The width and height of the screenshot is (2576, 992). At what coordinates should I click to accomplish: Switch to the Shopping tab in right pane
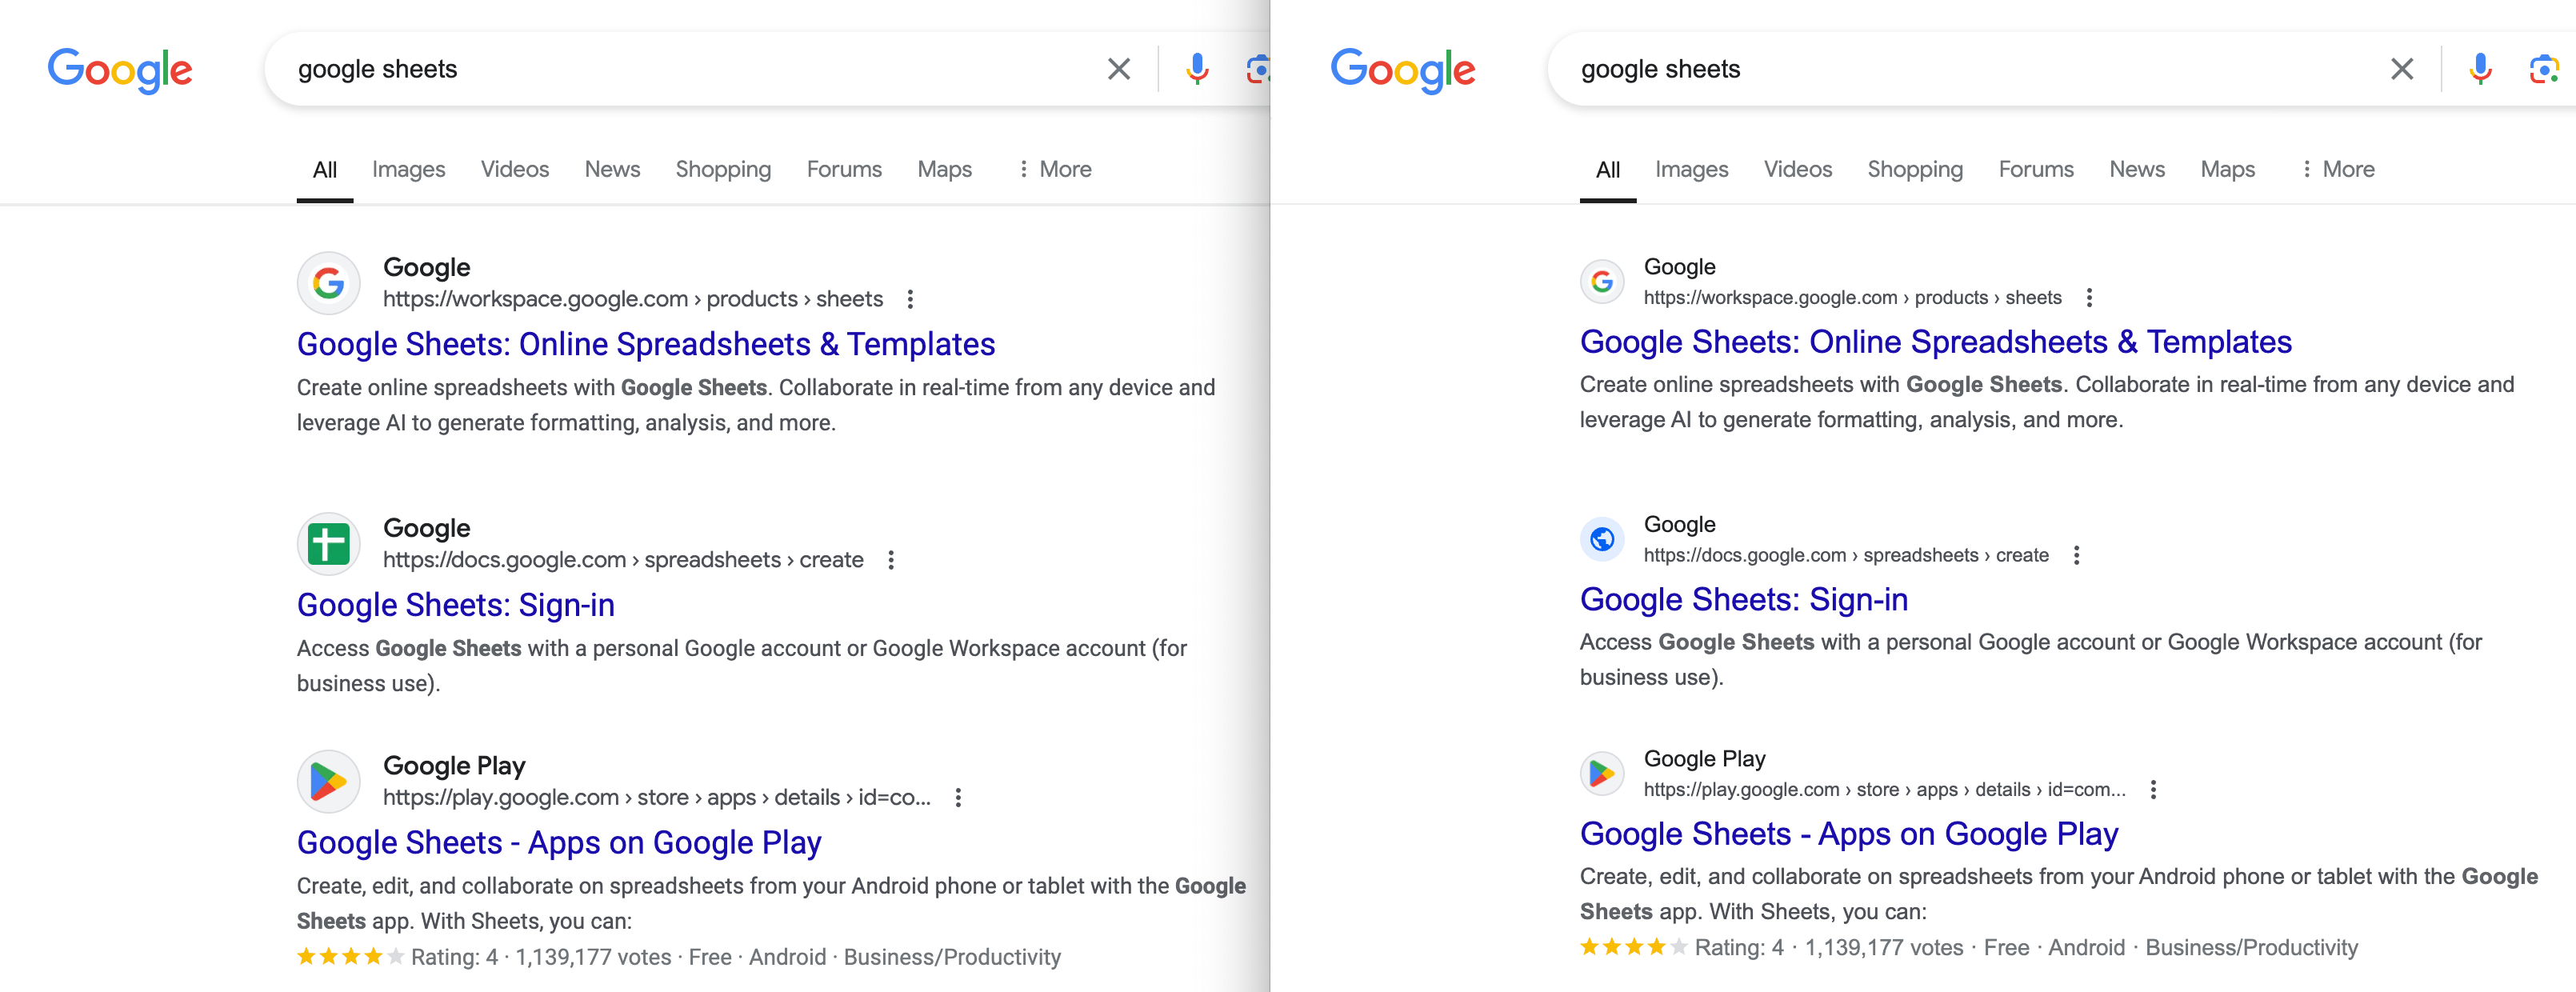tap(1914, 169)
